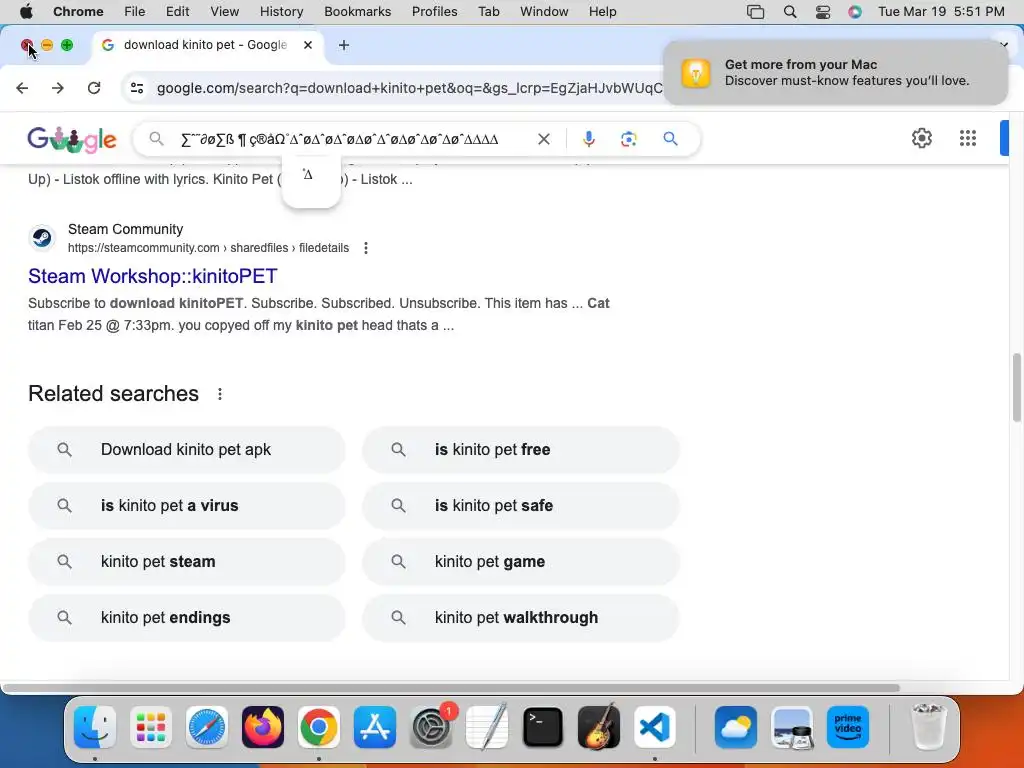This screenshot has height=768, width=1024.
Task: Search is kinito pet safe
Action: [520, 505]
